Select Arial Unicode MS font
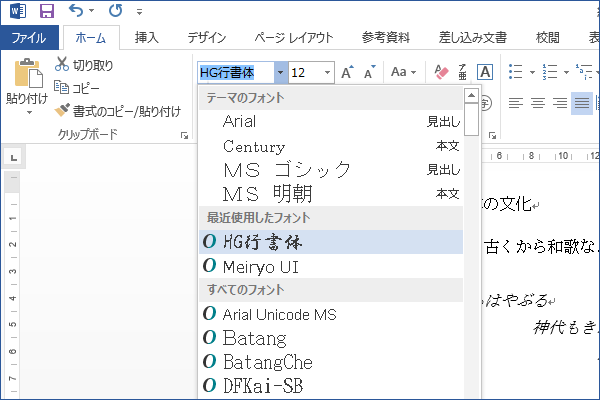Viewport: 600px width, 400px height. point(331,314)
